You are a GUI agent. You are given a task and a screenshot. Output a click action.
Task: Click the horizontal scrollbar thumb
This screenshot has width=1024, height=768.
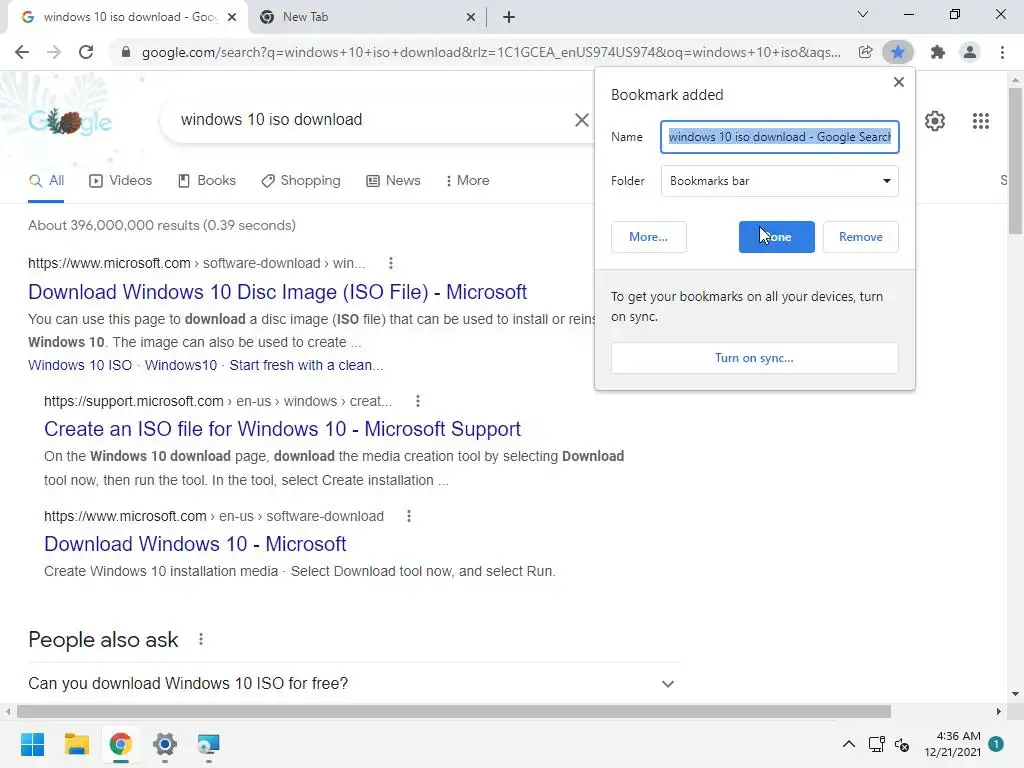pos(454,711)
